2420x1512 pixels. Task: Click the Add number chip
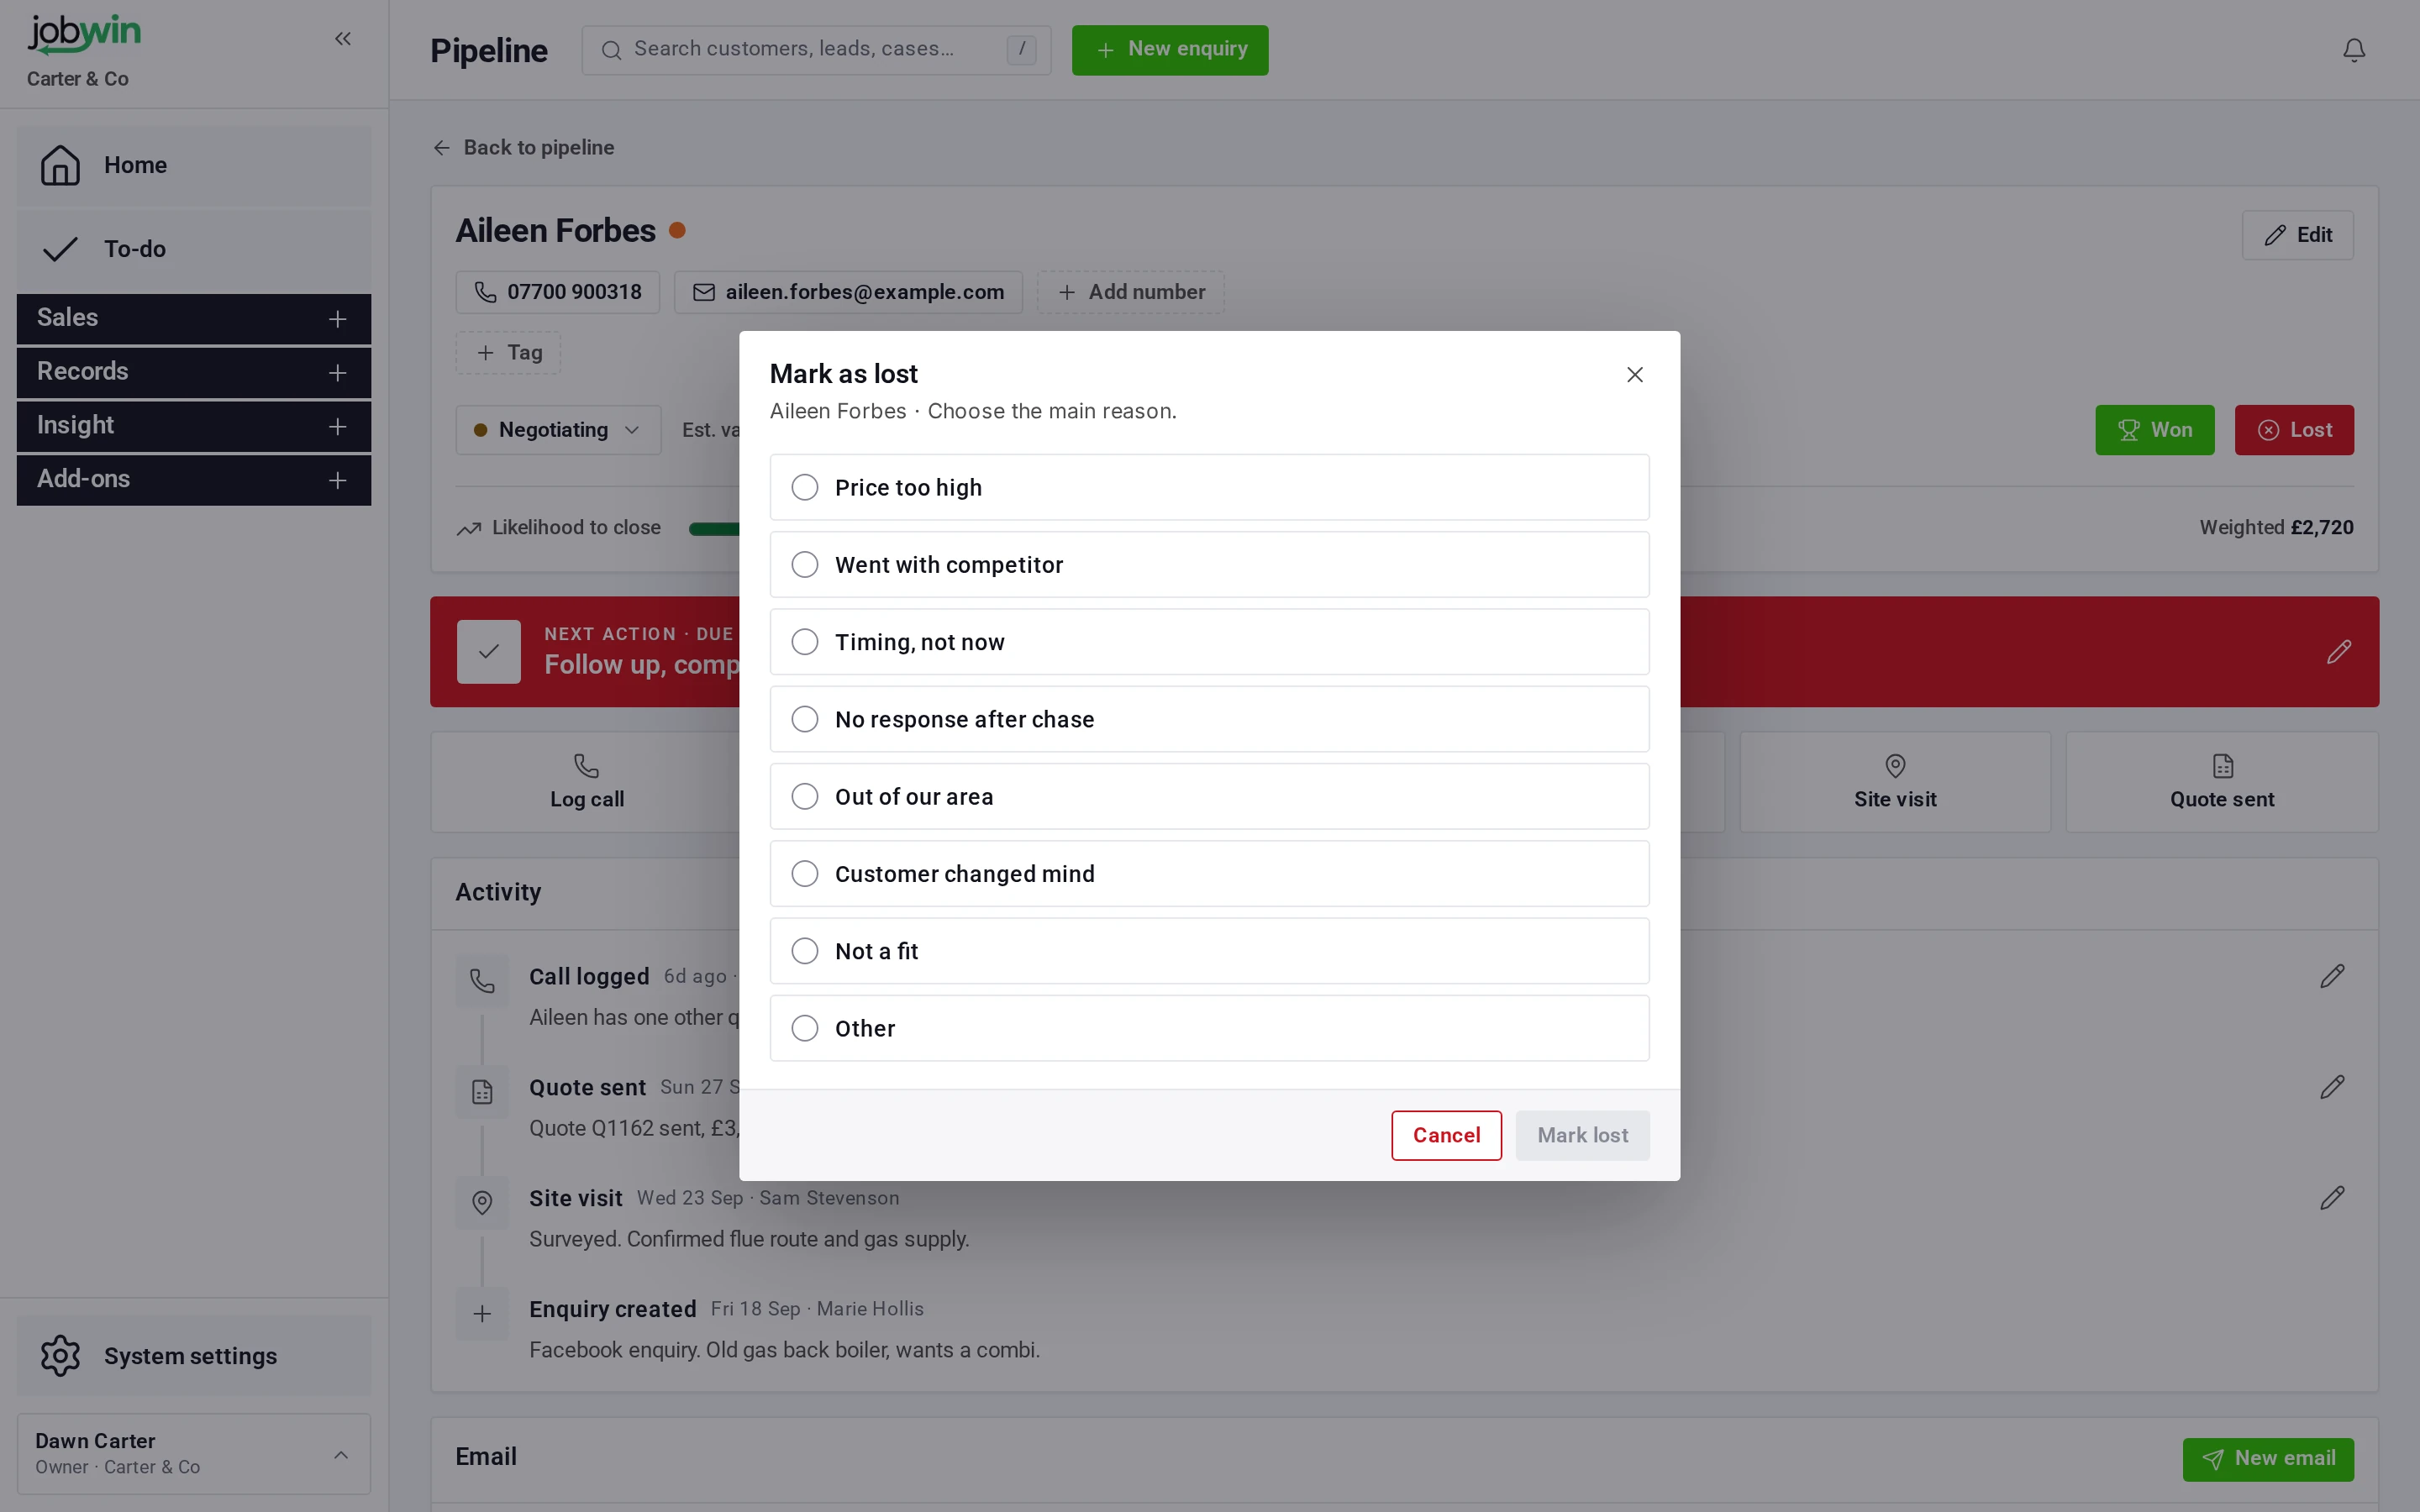coord(1130,292)
